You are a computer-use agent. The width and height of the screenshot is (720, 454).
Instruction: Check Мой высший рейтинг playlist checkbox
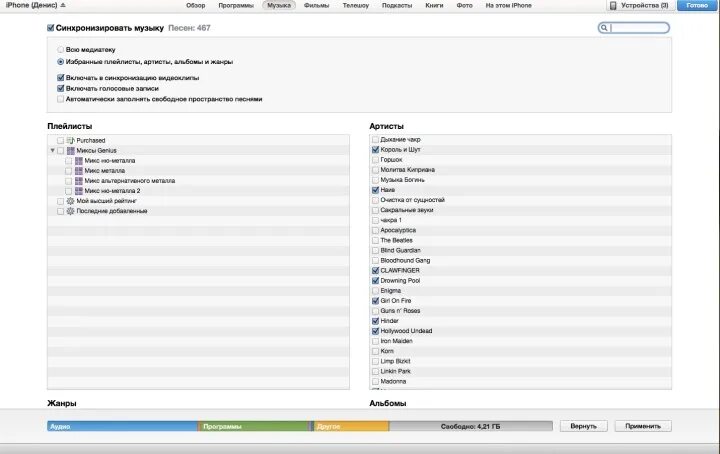click(x=60, y=201)
